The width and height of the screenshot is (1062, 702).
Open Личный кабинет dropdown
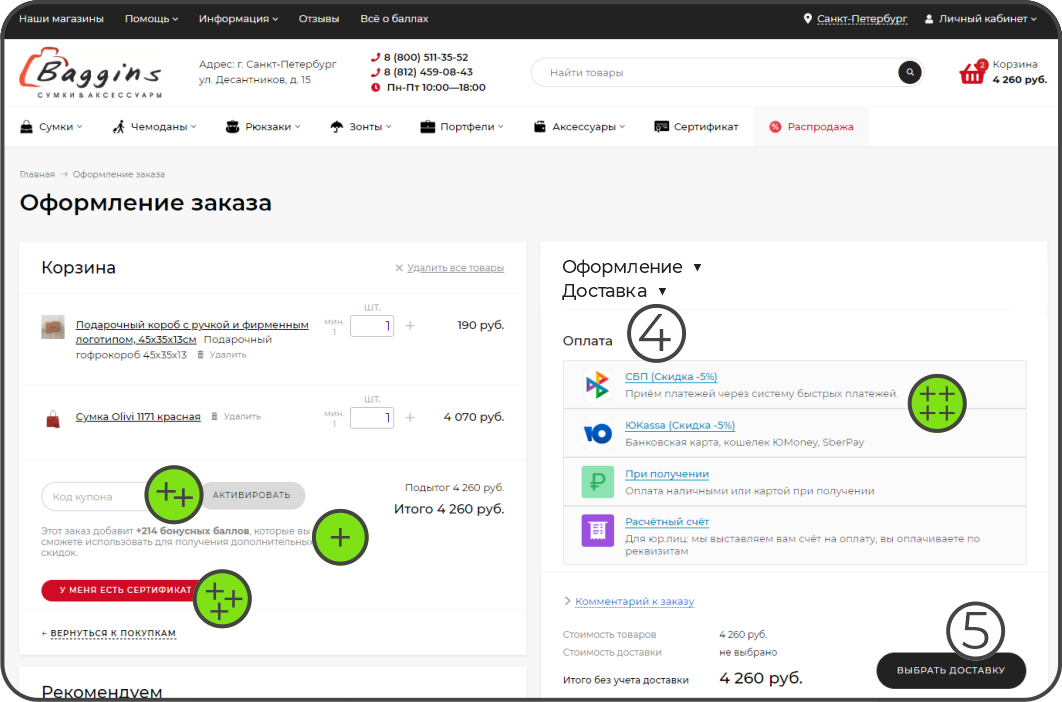980,19
